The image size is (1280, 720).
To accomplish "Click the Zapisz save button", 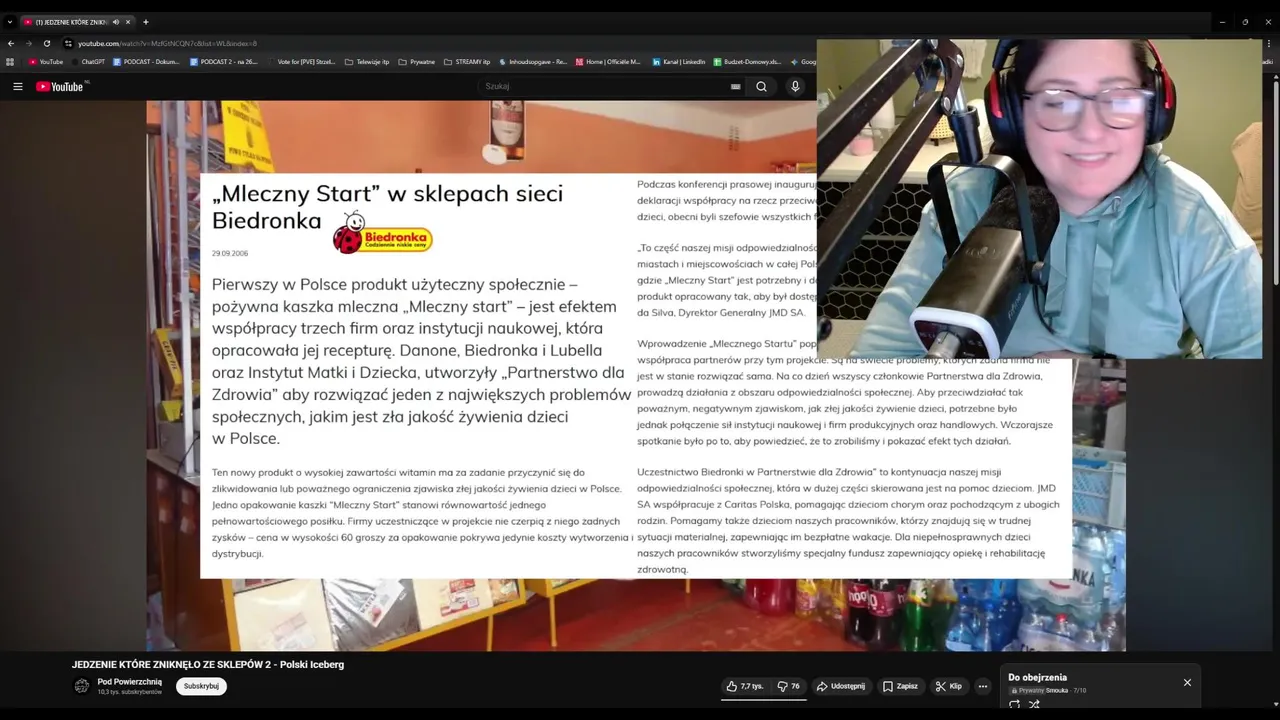I will (900, 686).
